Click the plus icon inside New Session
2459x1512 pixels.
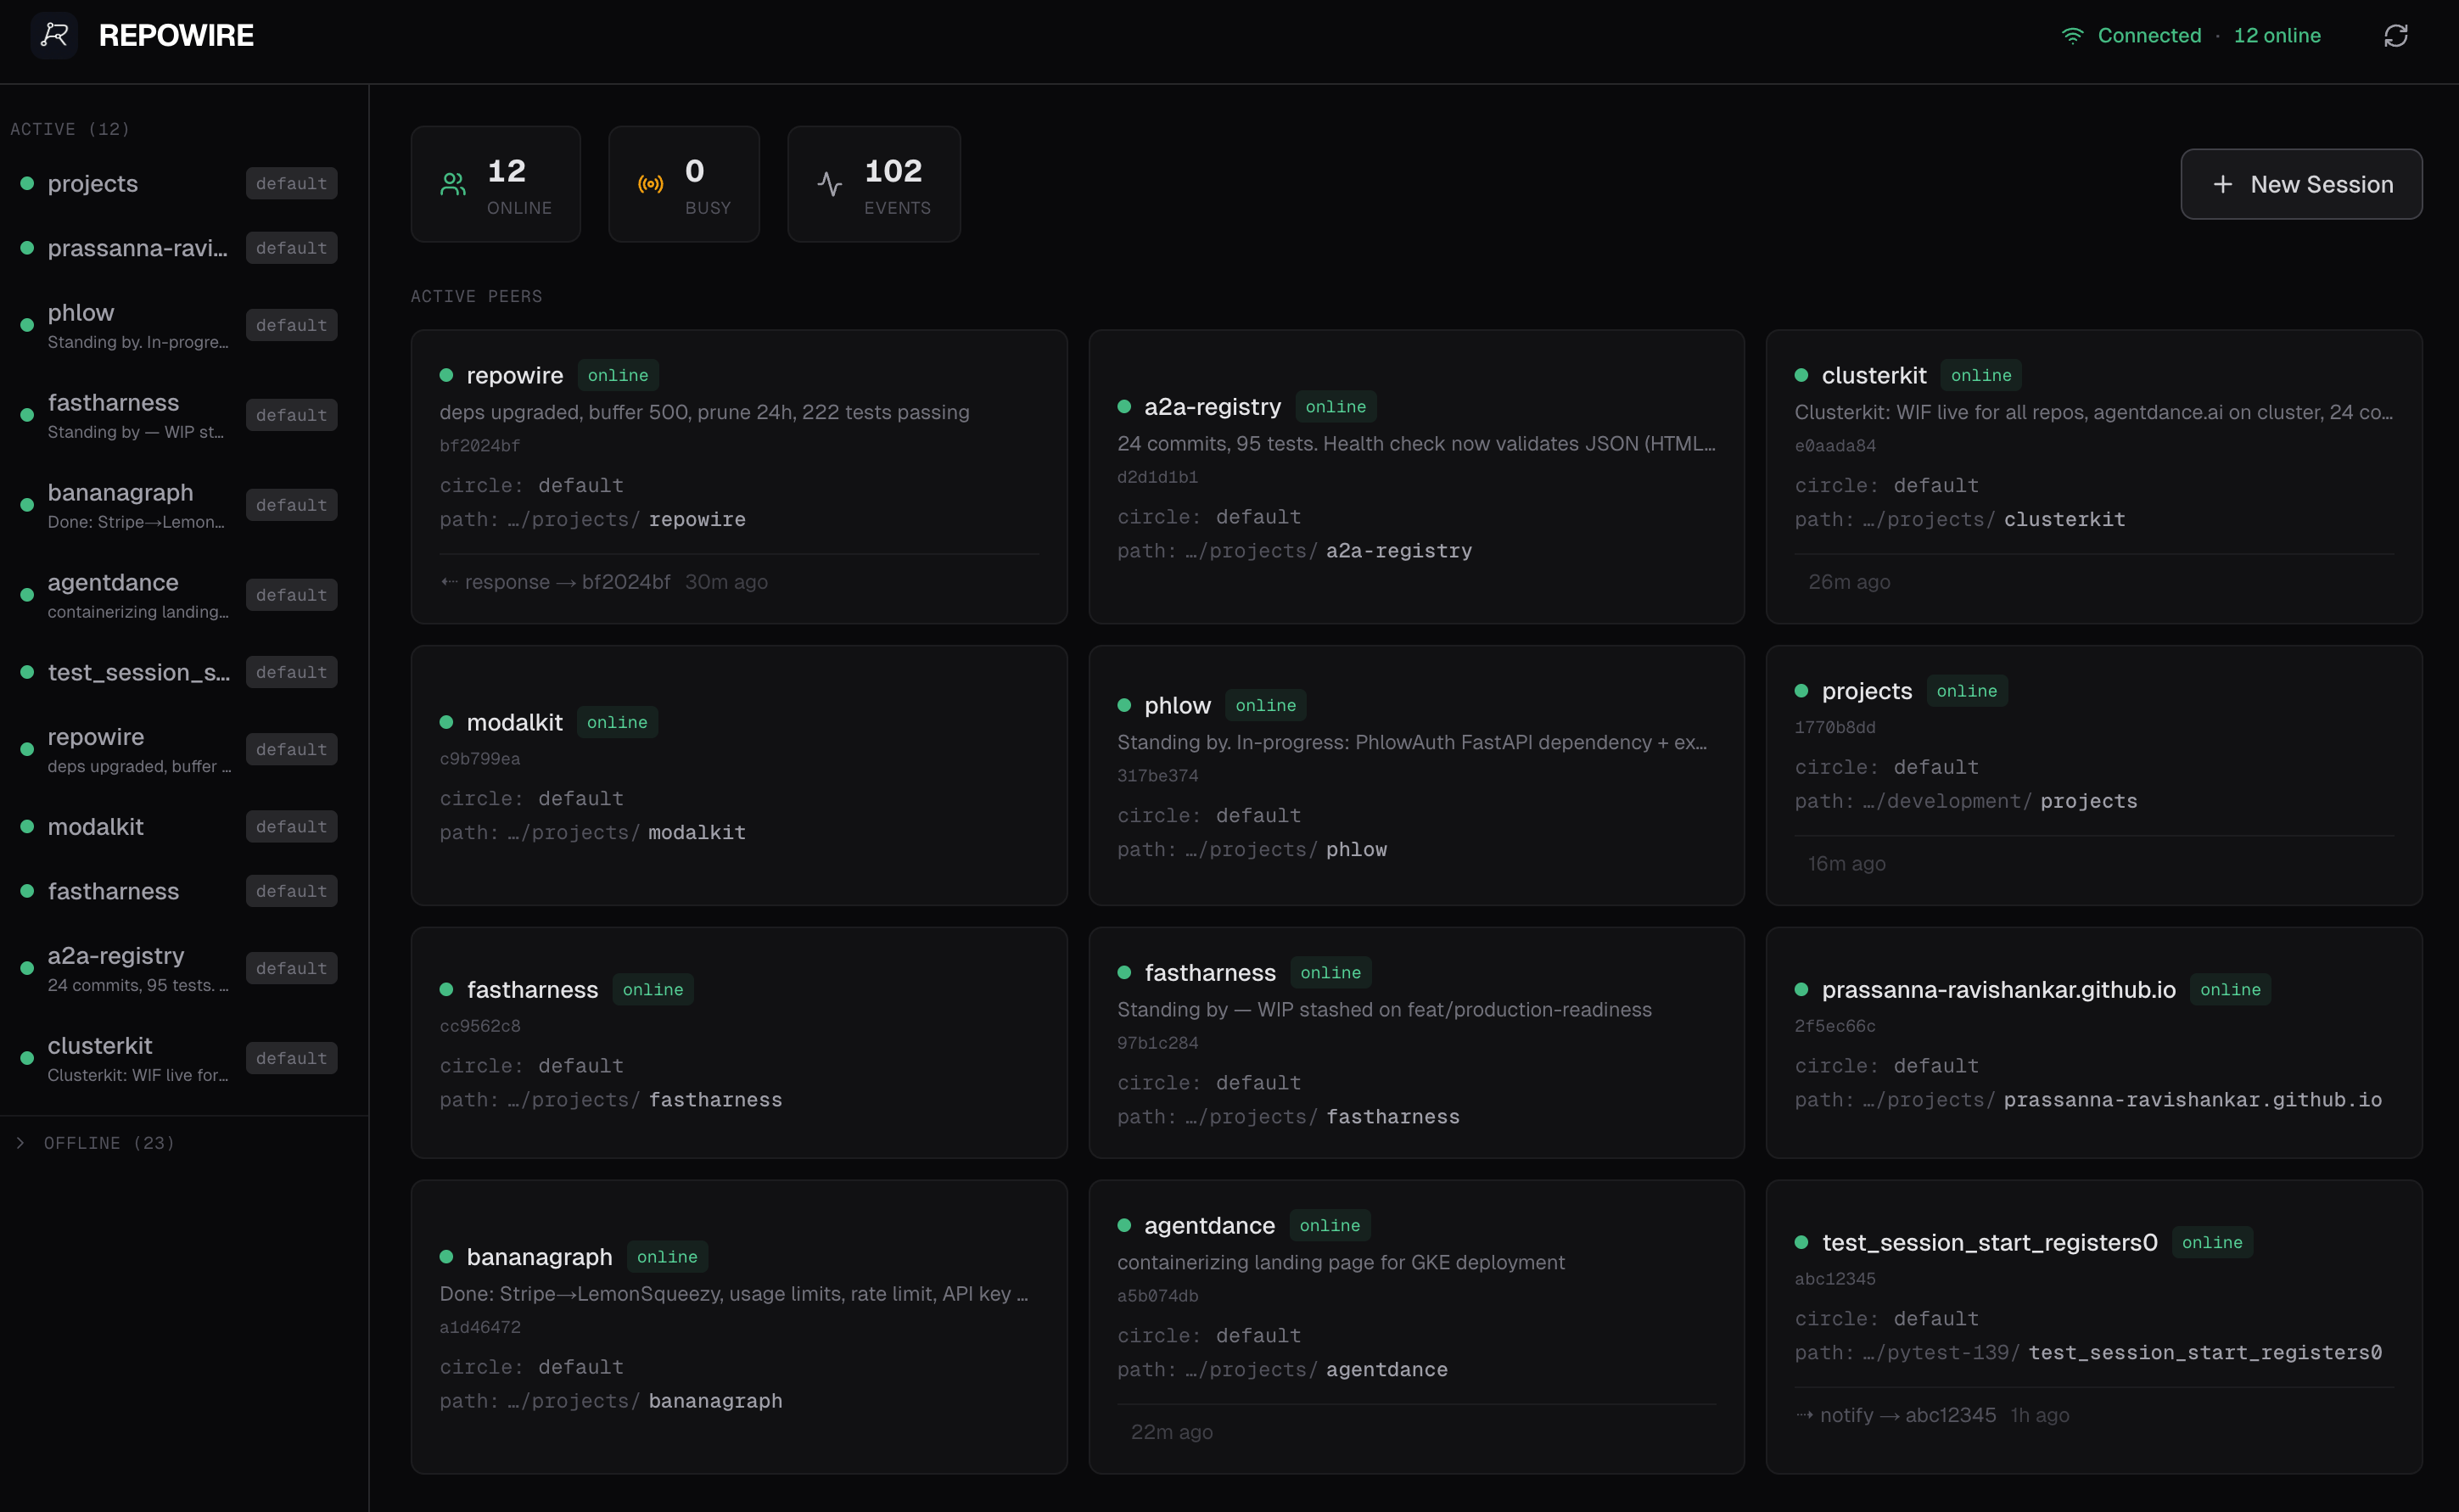pos(2222,185)
